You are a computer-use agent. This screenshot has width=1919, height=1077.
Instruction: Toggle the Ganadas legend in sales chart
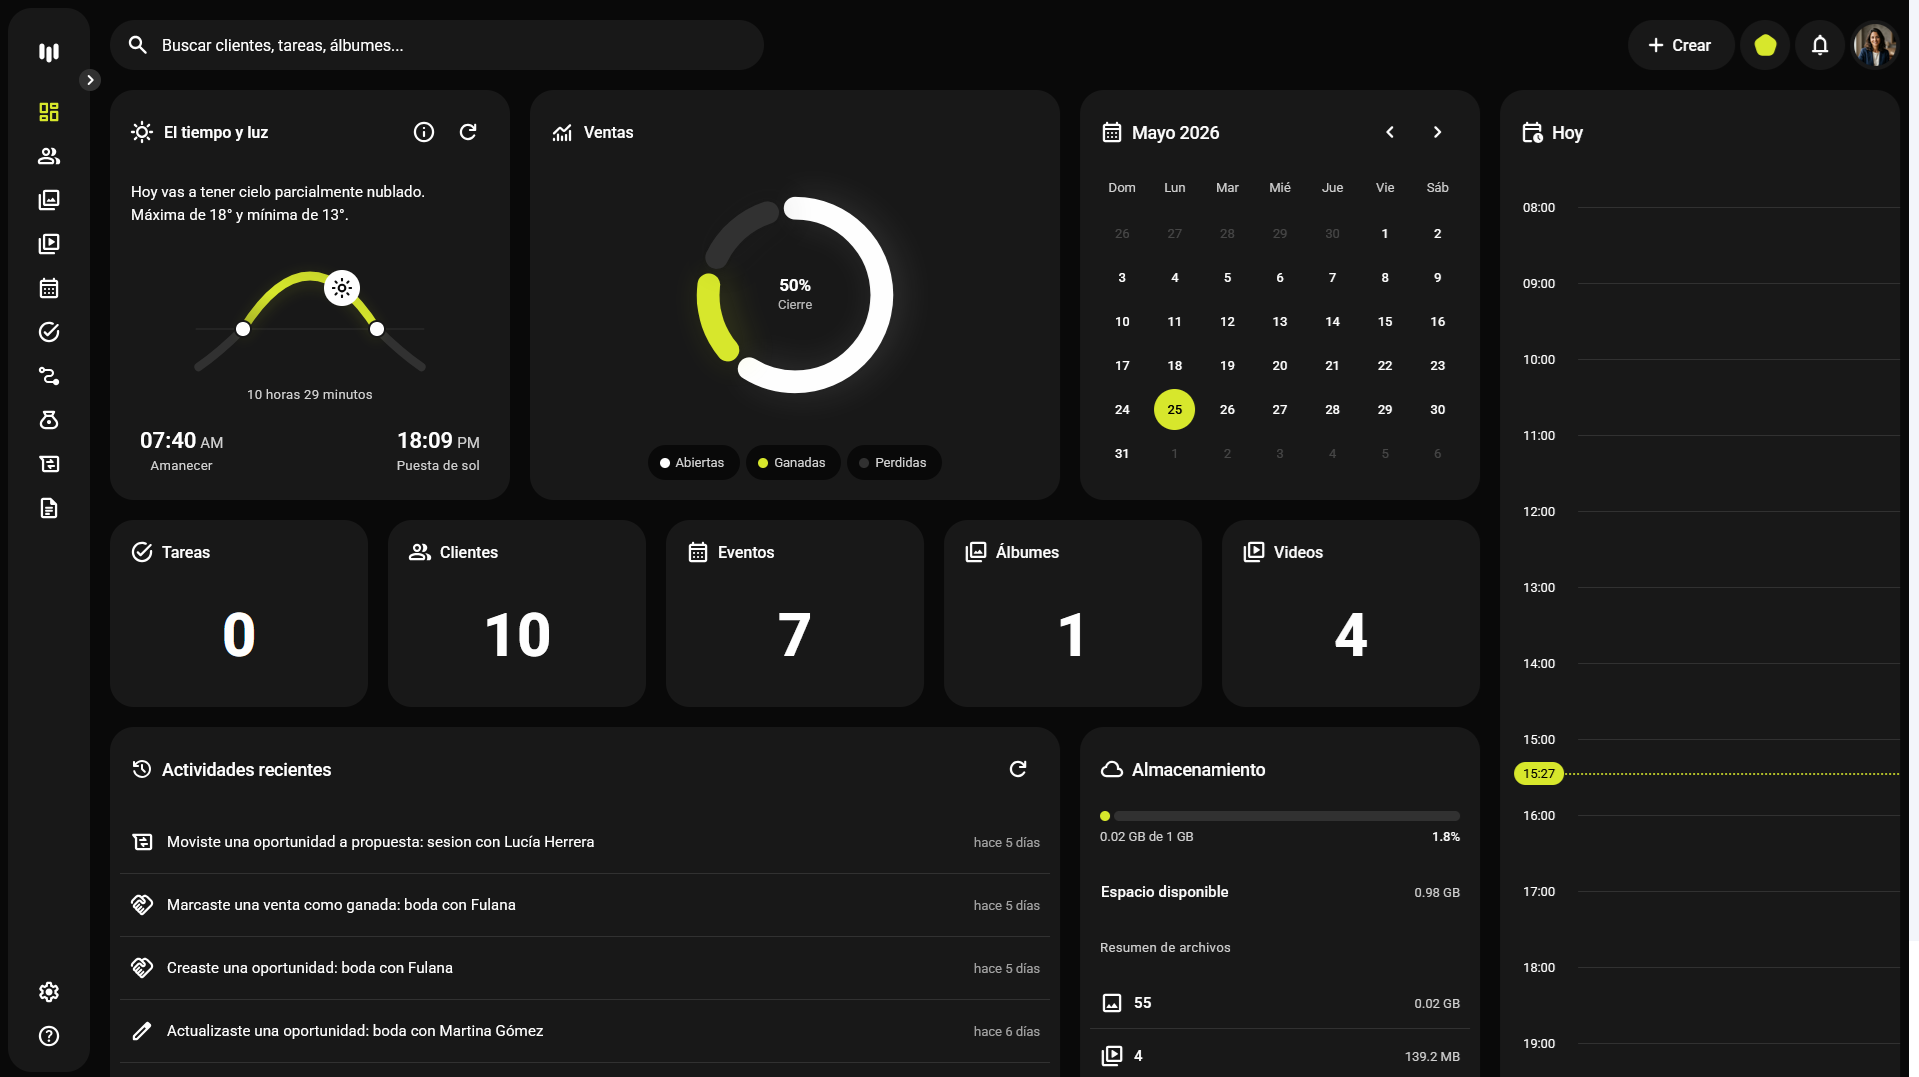[x=793, y=462]
